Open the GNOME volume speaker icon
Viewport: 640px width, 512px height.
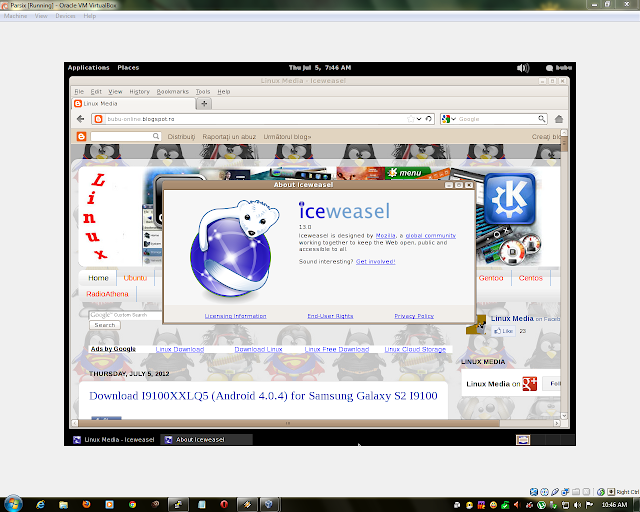coord(523,68)
